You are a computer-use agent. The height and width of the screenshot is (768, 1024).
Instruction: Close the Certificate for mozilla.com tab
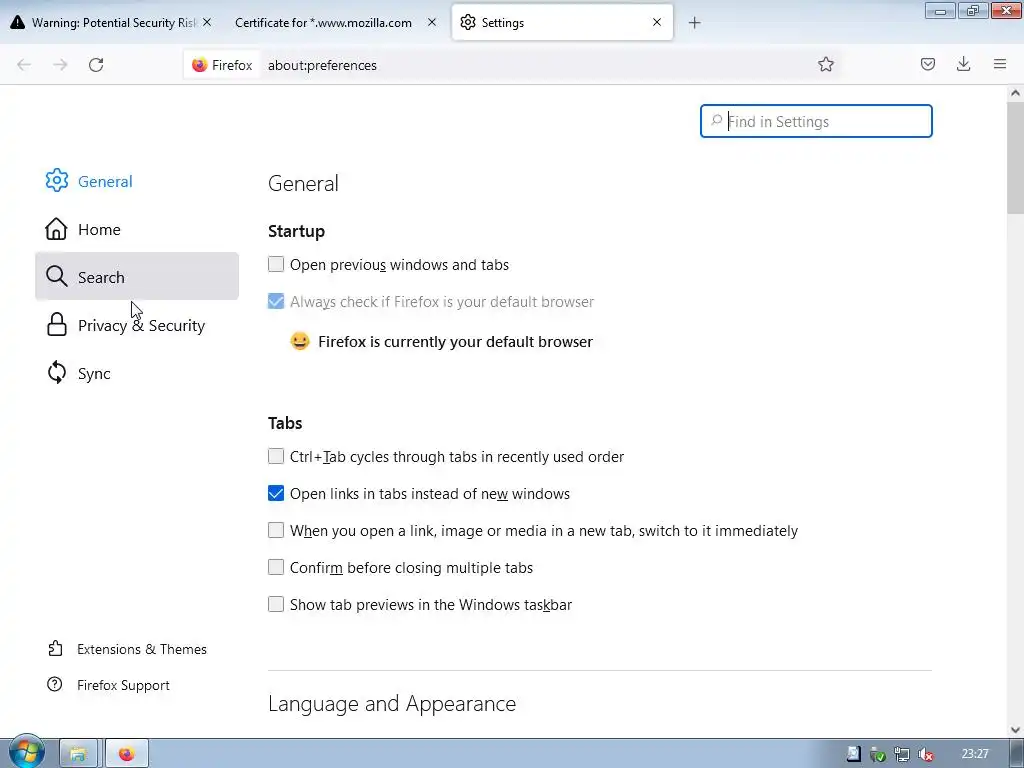coord(432,22)
